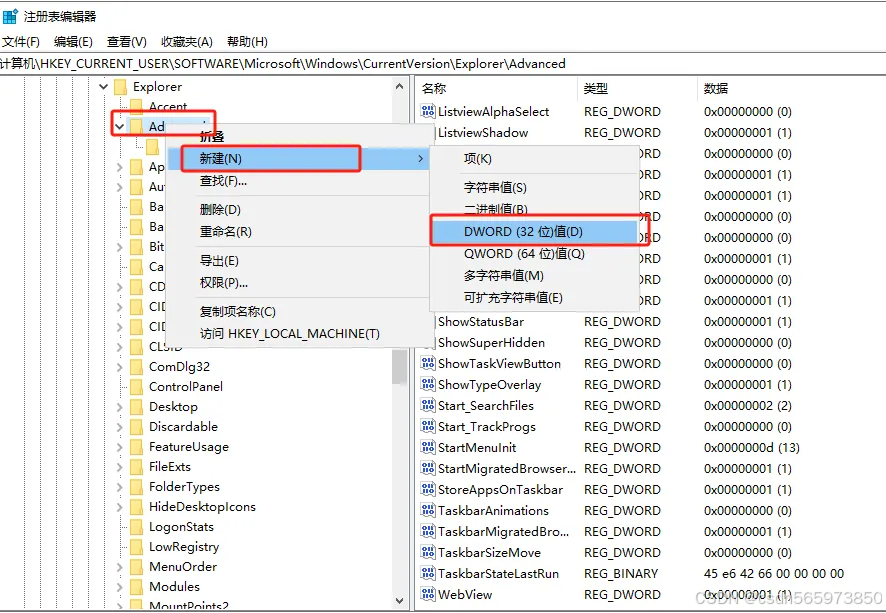Image resolution: width=886 pixels, height=613 pixels.
Task: Click the tree scrollbar down arrow
Action: (399, 601)
